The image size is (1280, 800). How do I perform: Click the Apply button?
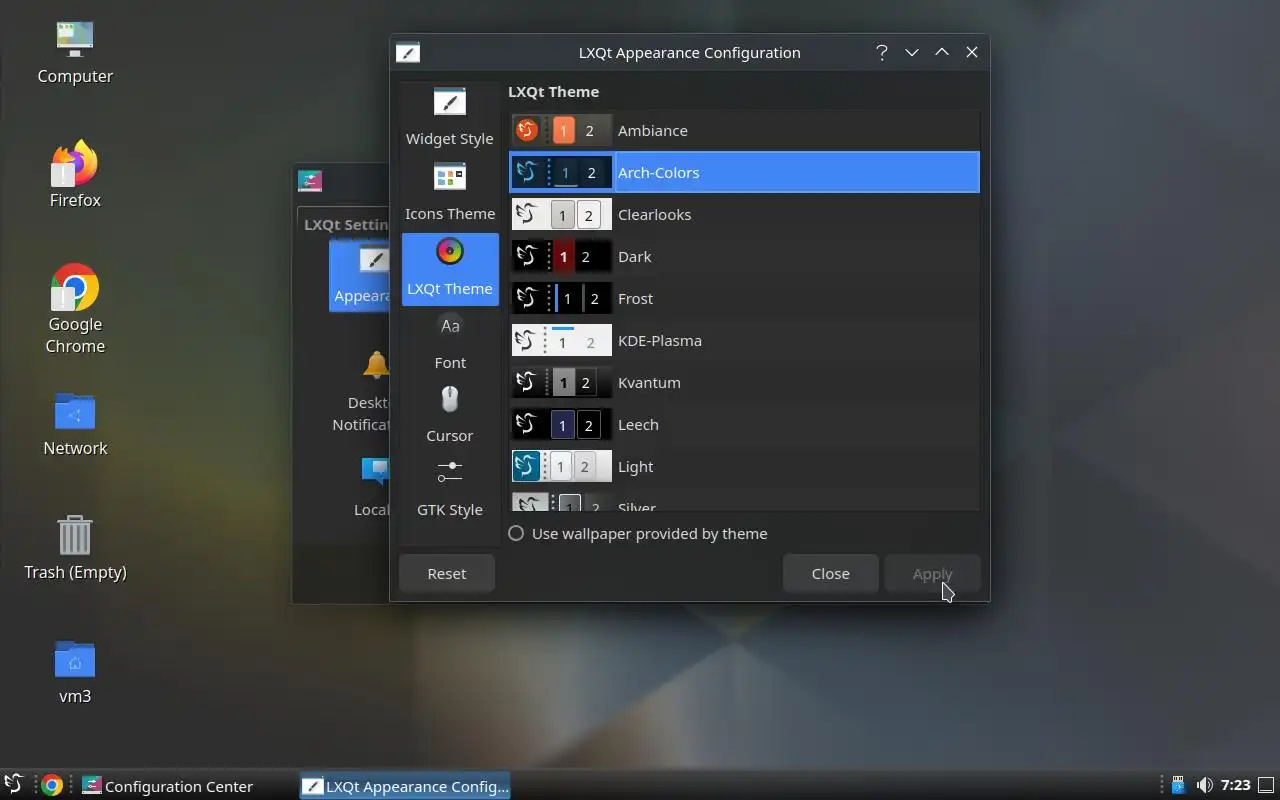(x=932, y=574)
